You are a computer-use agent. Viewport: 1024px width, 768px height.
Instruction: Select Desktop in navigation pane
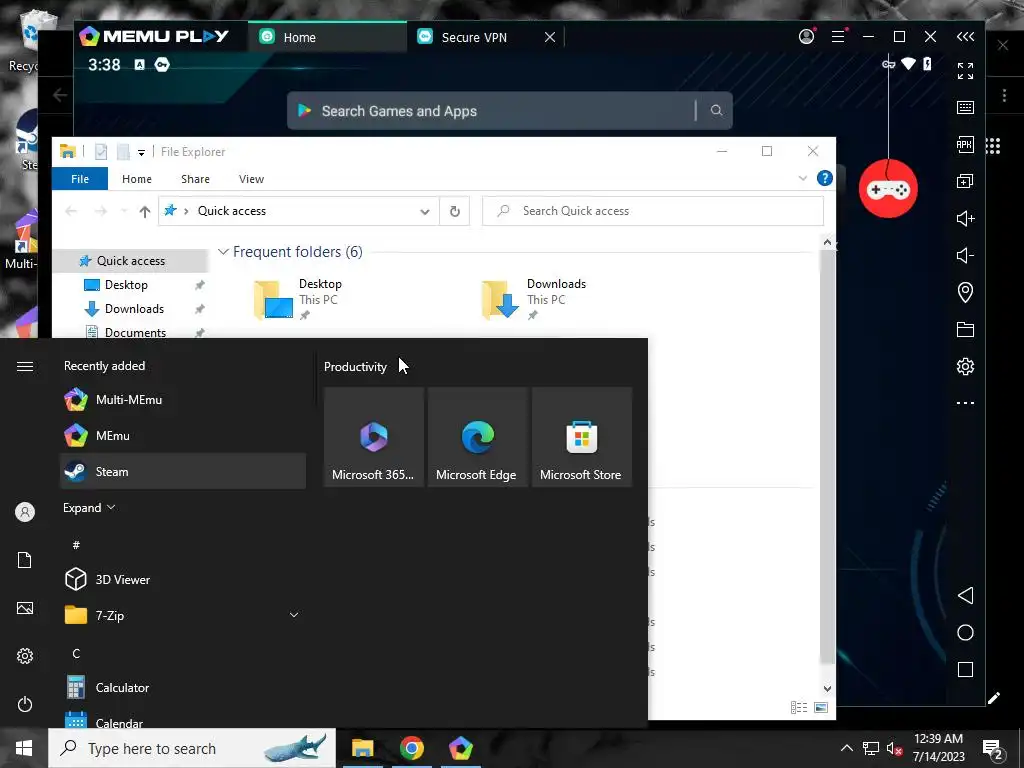click(125, 285)
